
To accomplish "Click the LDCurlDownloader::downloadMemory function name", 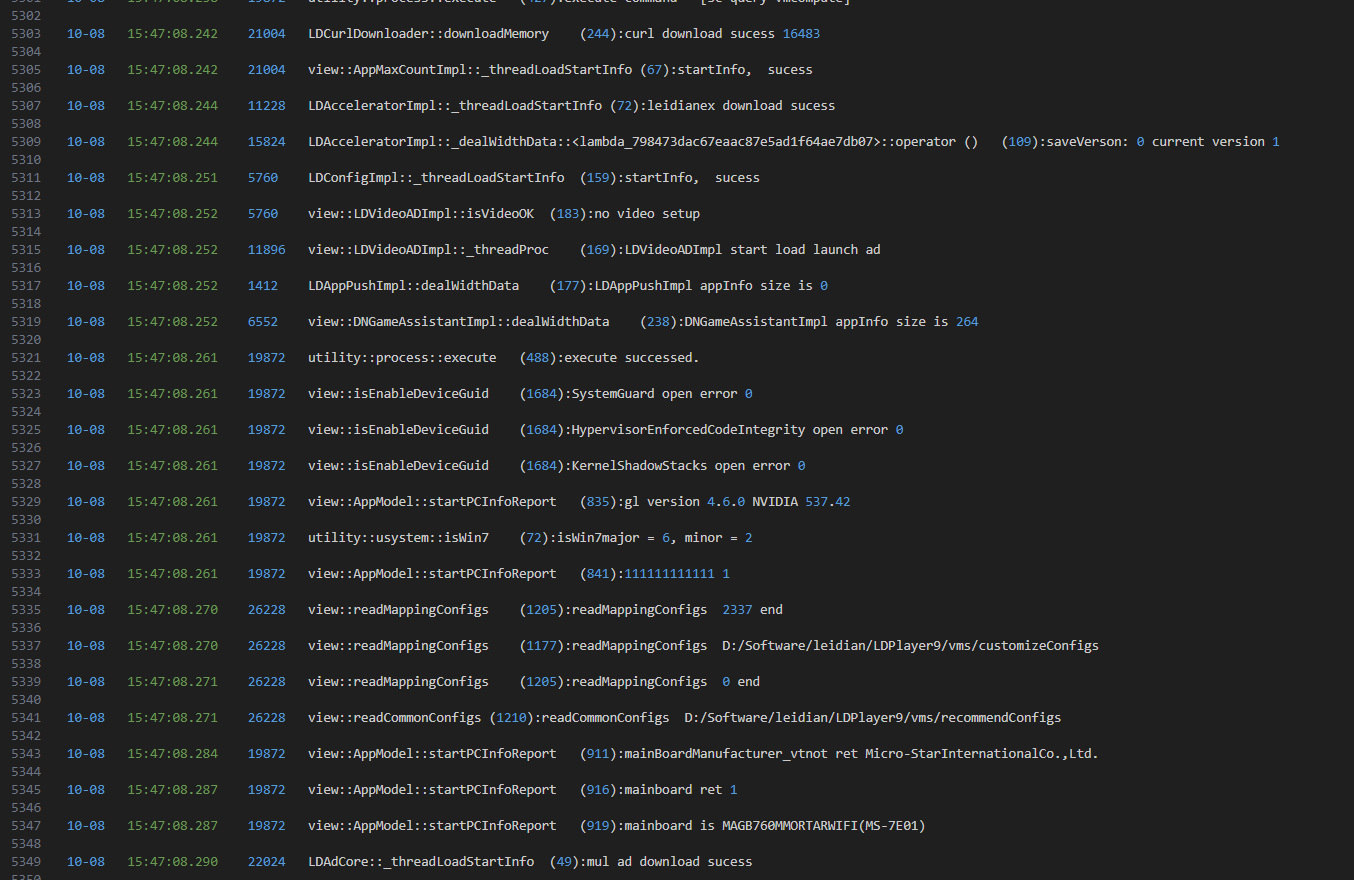I will (x=428, y=34).
